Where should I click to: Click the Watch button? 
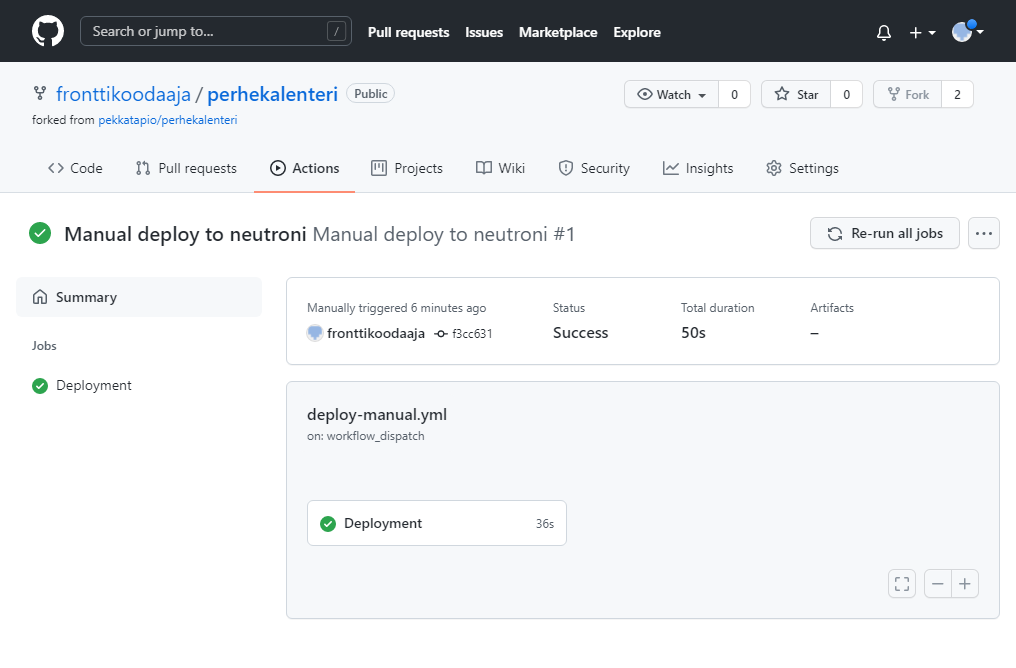pos(671,95)
